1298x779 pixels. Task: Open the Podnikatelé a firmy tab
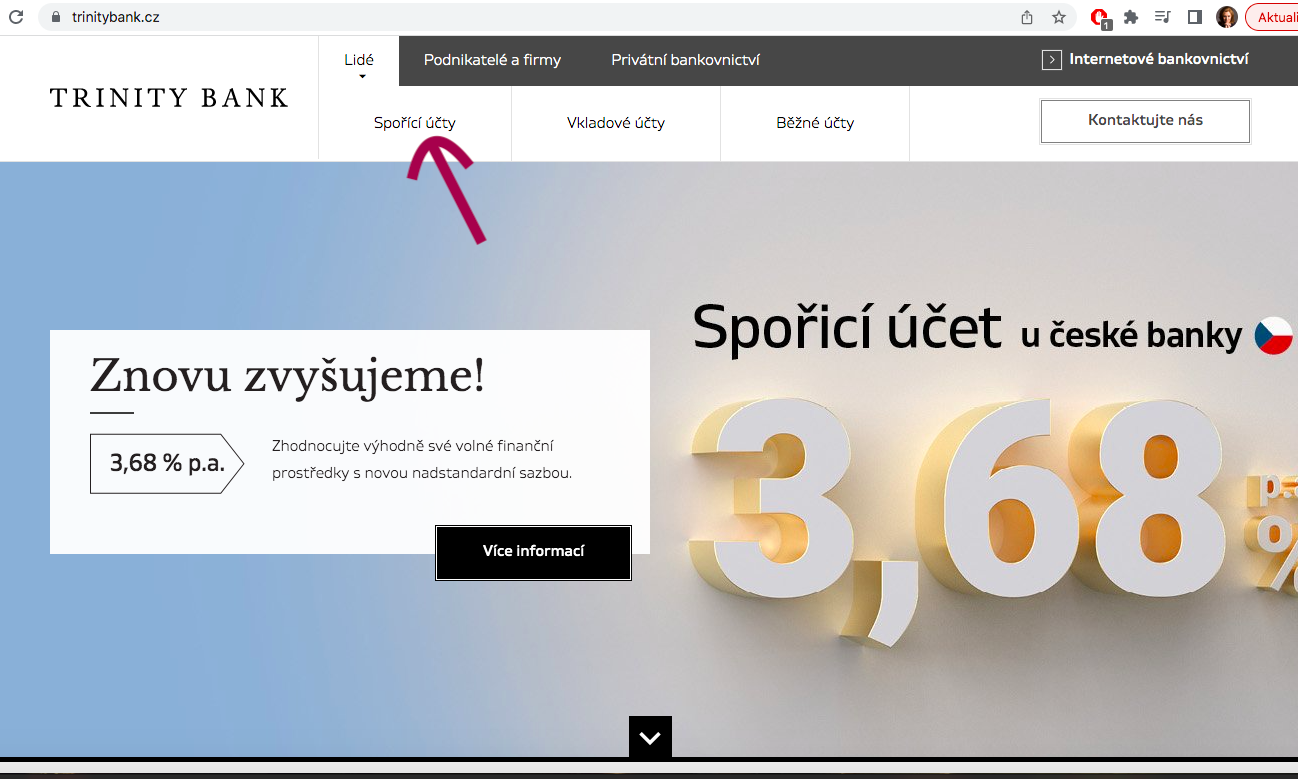492,60
